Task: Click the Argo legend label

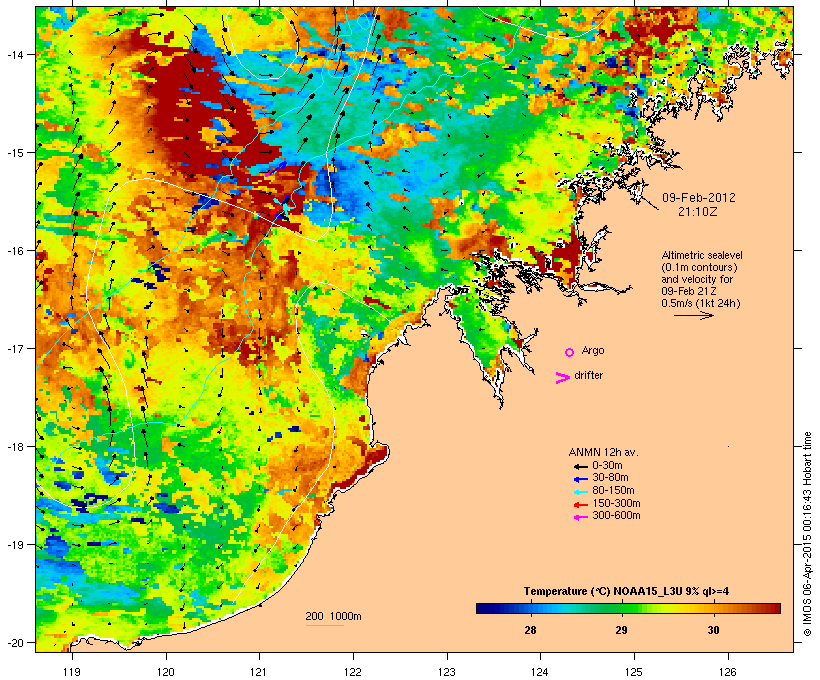Action: (593, 351)
